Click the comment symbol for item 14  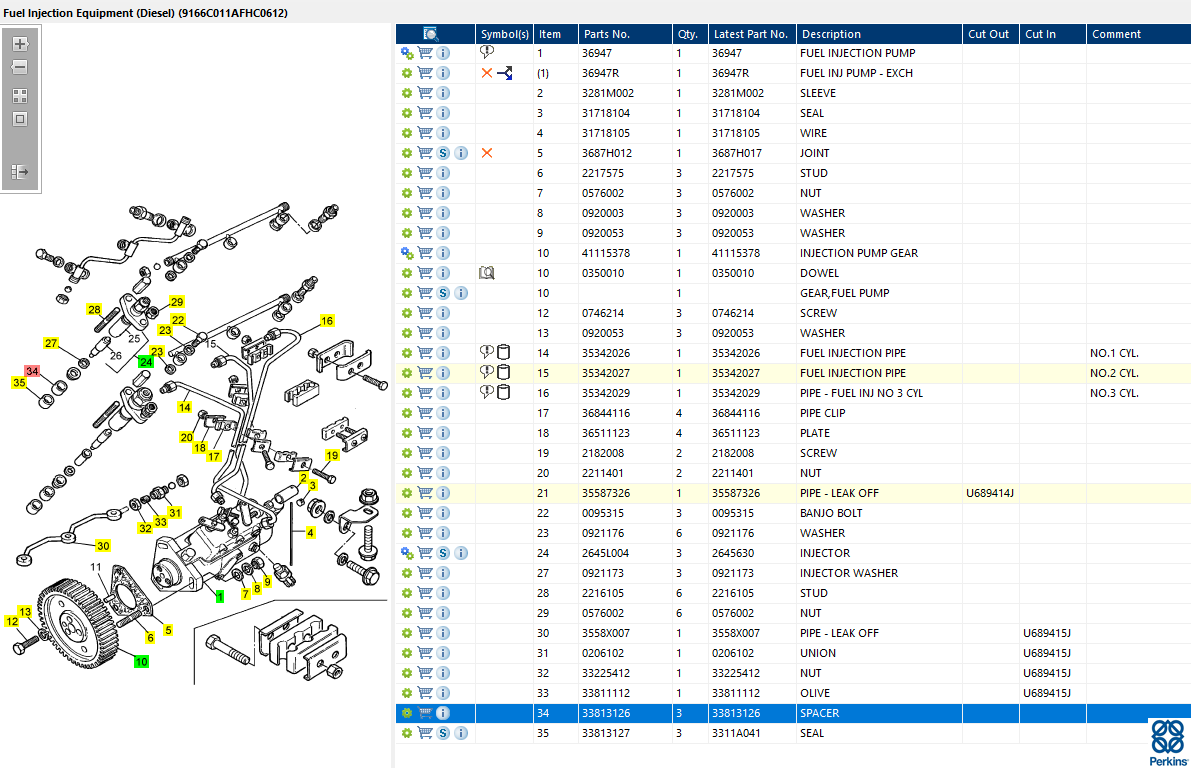[487, 352]
